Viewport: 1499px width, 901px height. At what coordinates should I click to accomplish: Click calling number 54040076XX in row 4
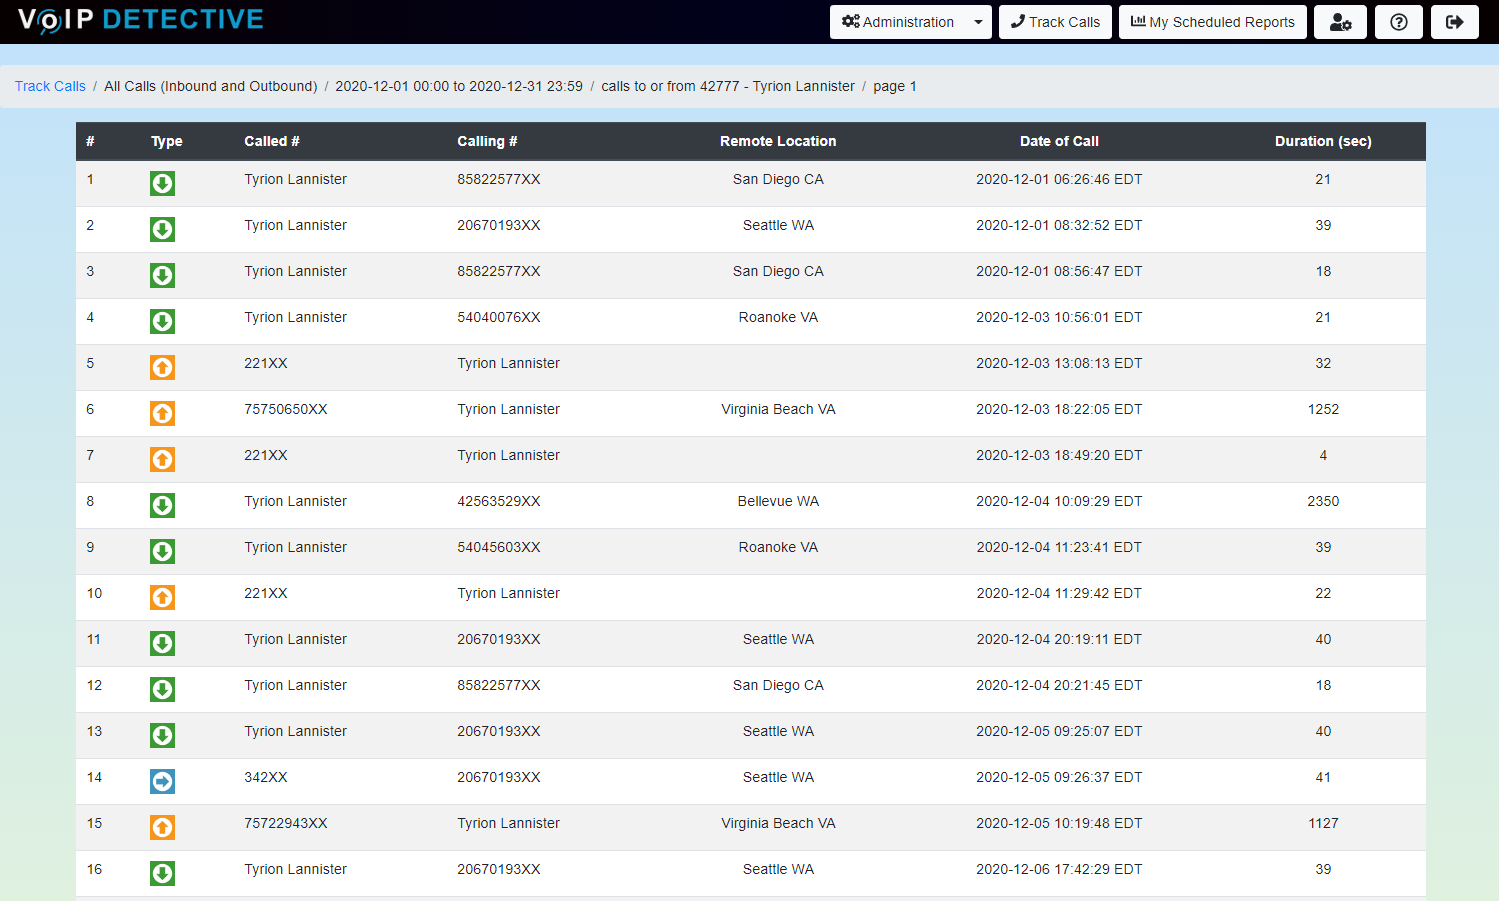(x=499, y=317)
